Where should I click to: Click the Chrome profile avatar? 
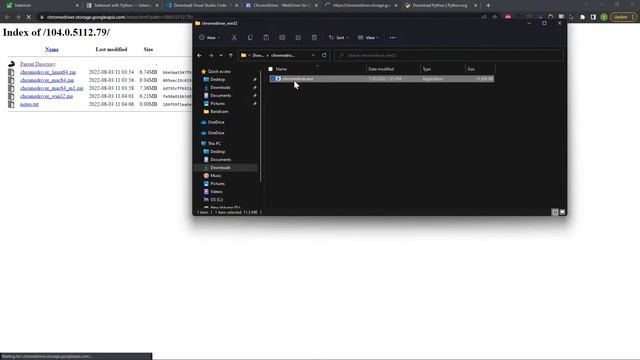(604, 17)
